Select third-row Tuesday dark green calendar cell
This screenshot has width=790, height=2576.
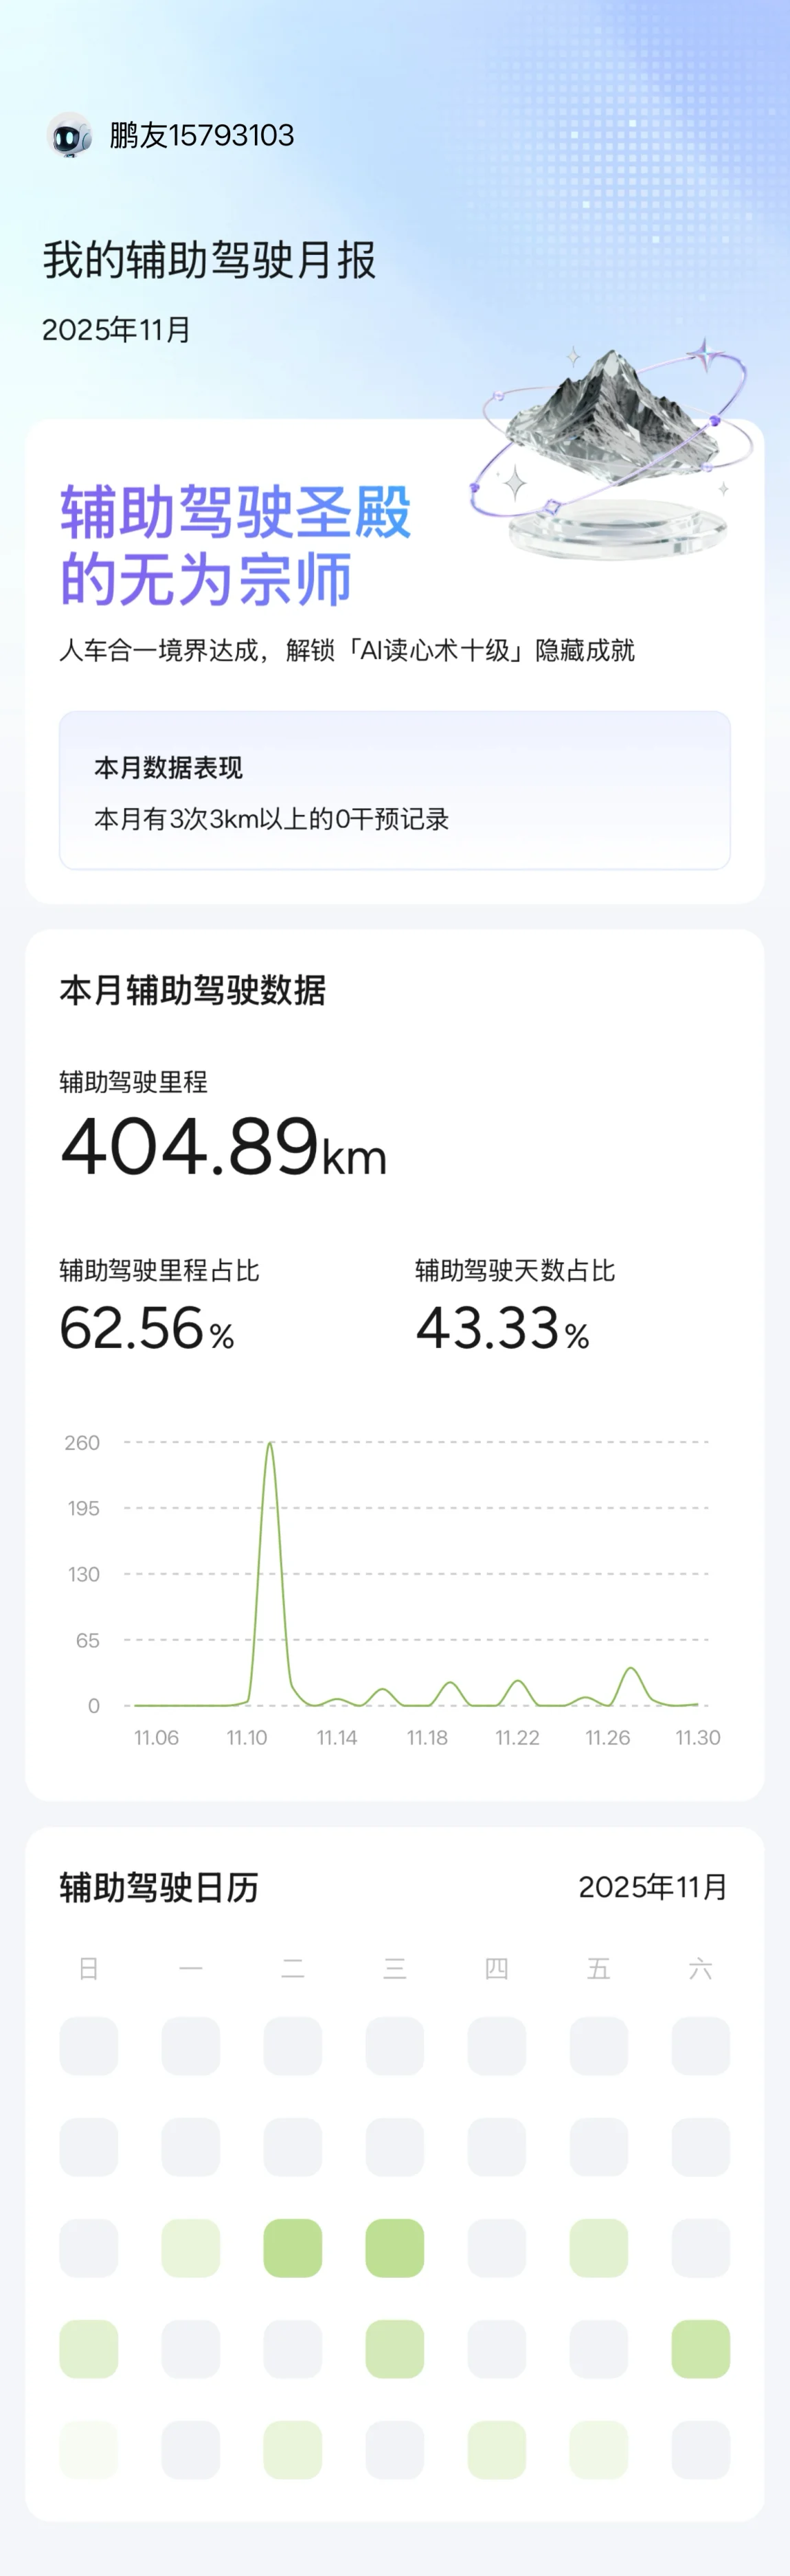click(x=292, y=2248)
